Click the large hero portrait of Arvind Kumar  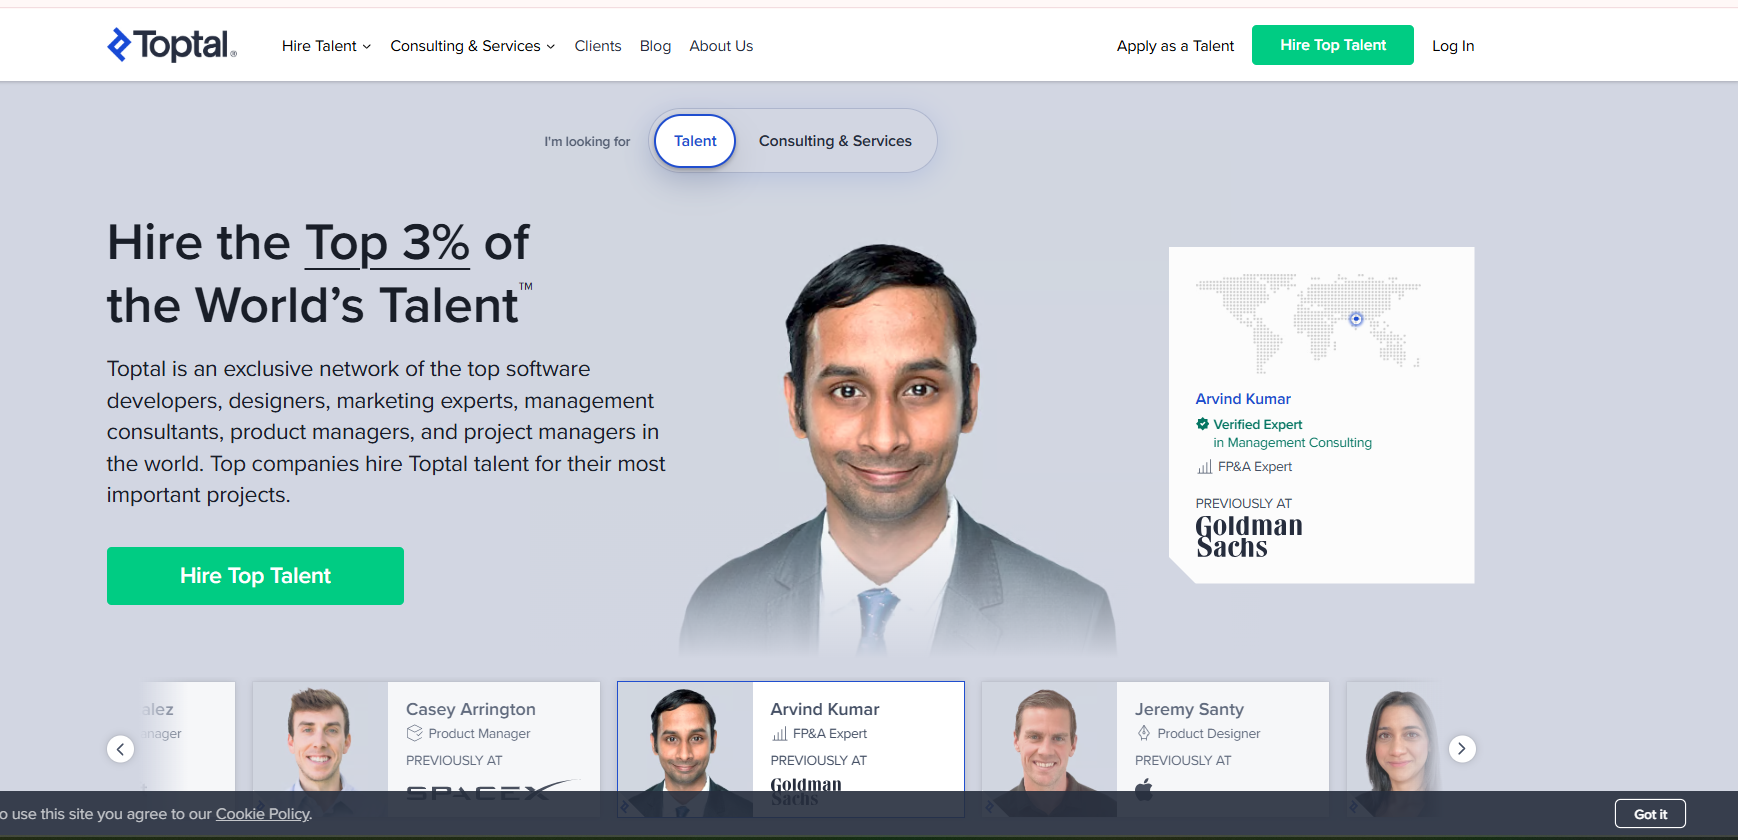click(x=897, y=450)
